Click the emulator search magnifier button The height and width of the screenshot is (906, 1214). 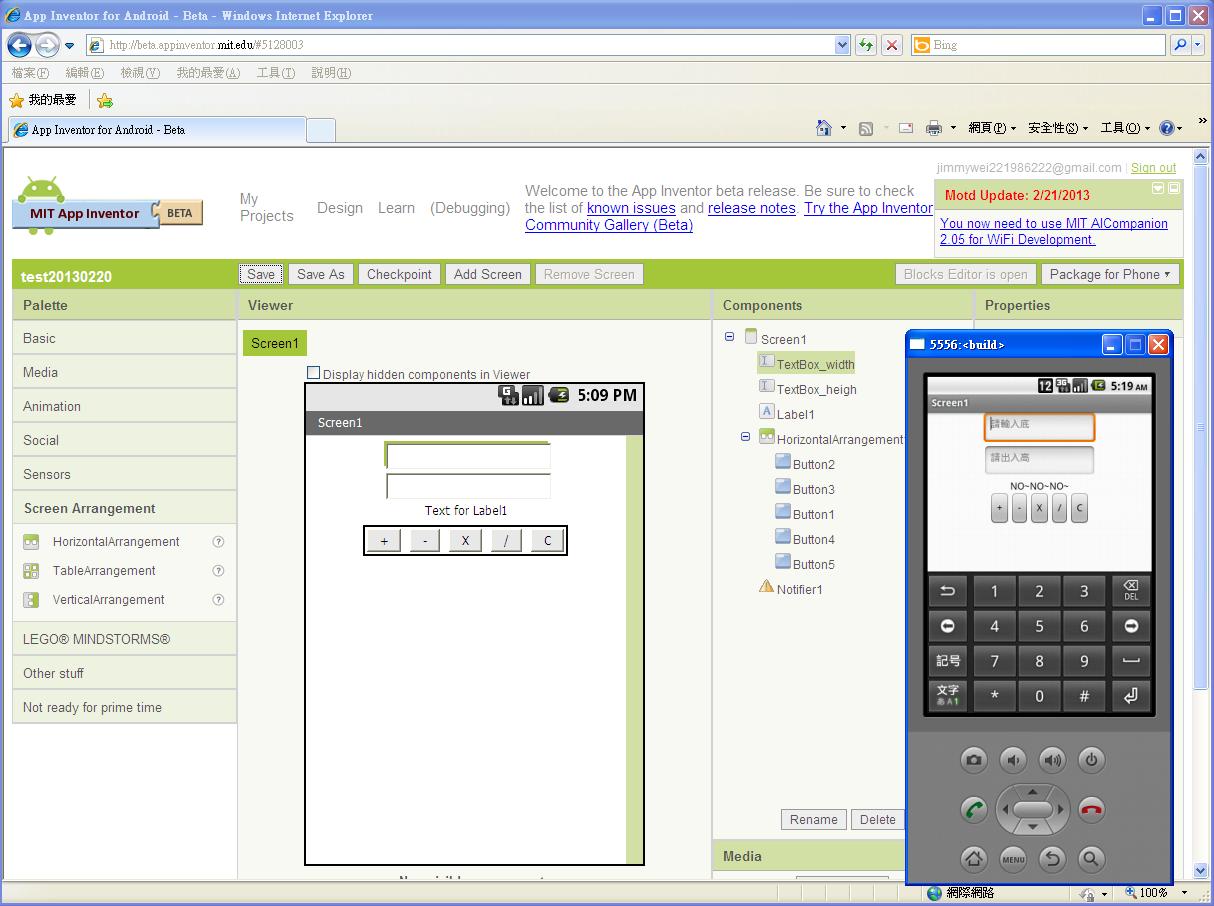[1091, 858]
